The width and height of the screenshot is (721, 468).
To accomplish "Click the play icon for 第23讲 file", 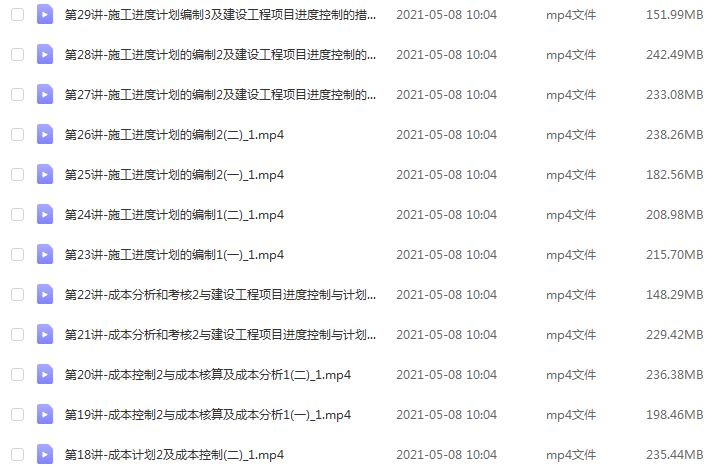I will pos(45,255).
